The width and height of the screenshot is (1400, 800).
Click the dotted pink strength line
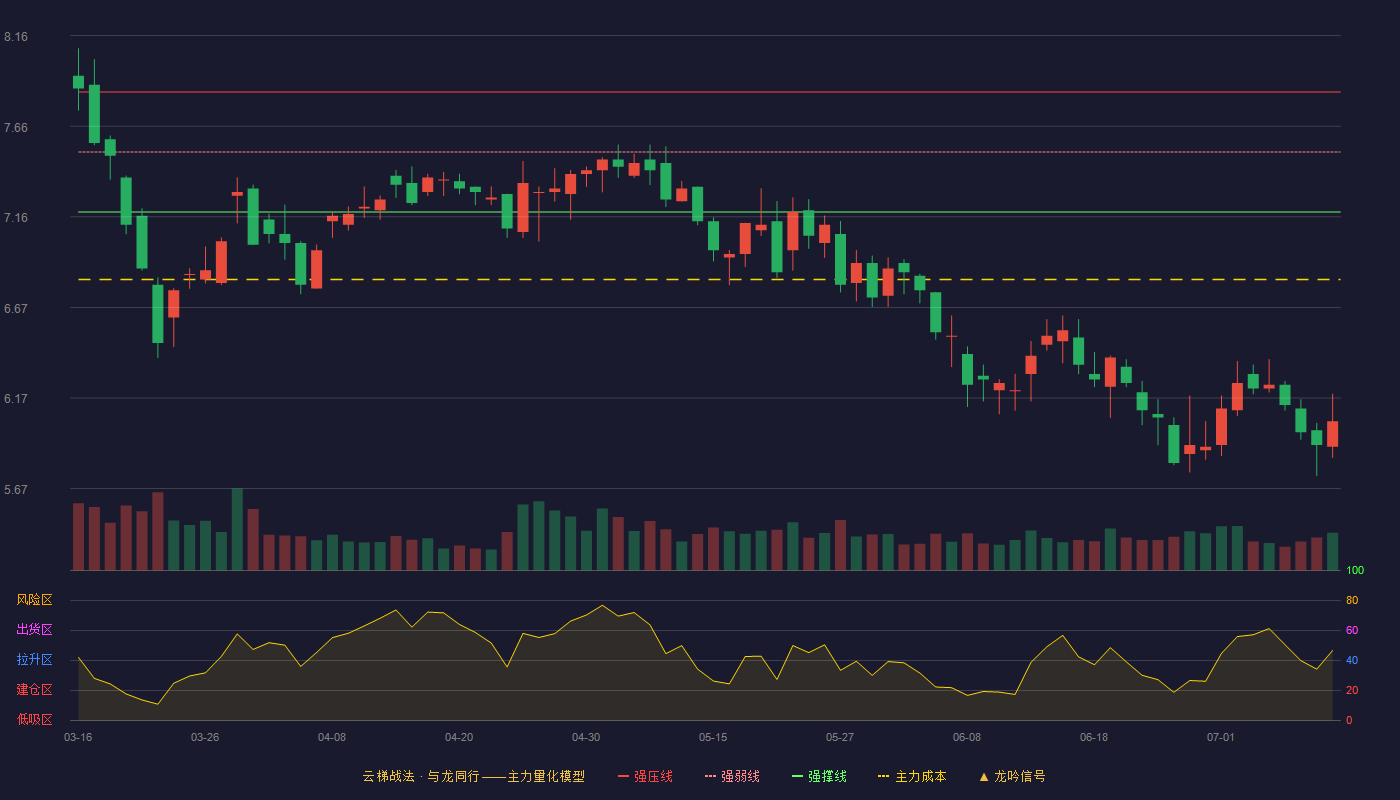(x=709, y=152)
